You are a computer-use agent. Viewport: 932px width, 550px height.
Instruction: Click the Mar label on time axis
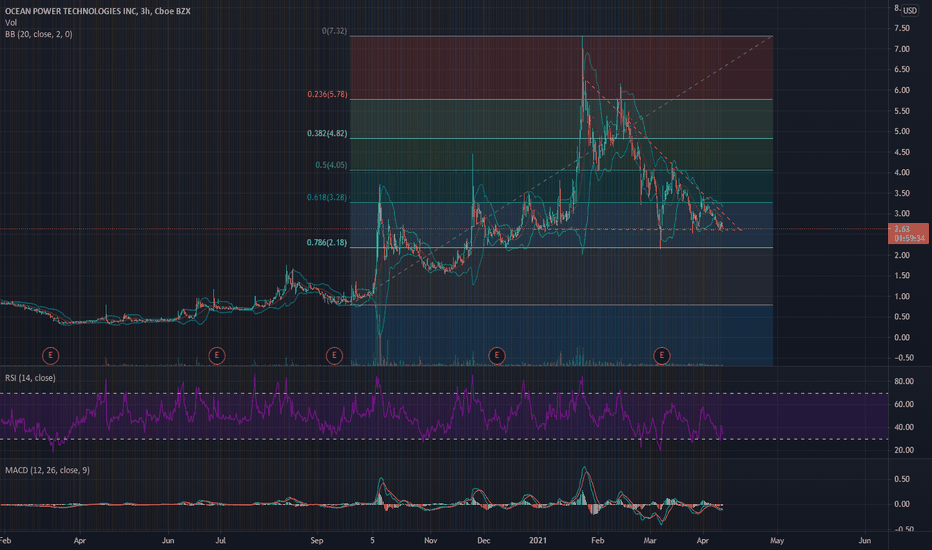650,540
